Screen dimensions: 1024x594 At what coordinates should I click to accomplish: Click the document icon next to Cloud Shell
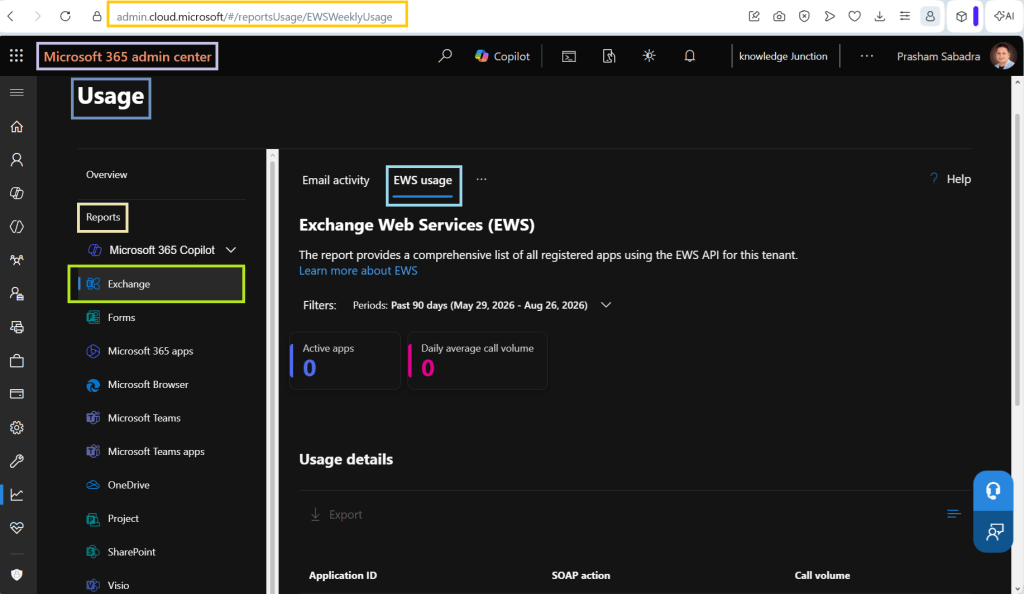coord(609,56)
